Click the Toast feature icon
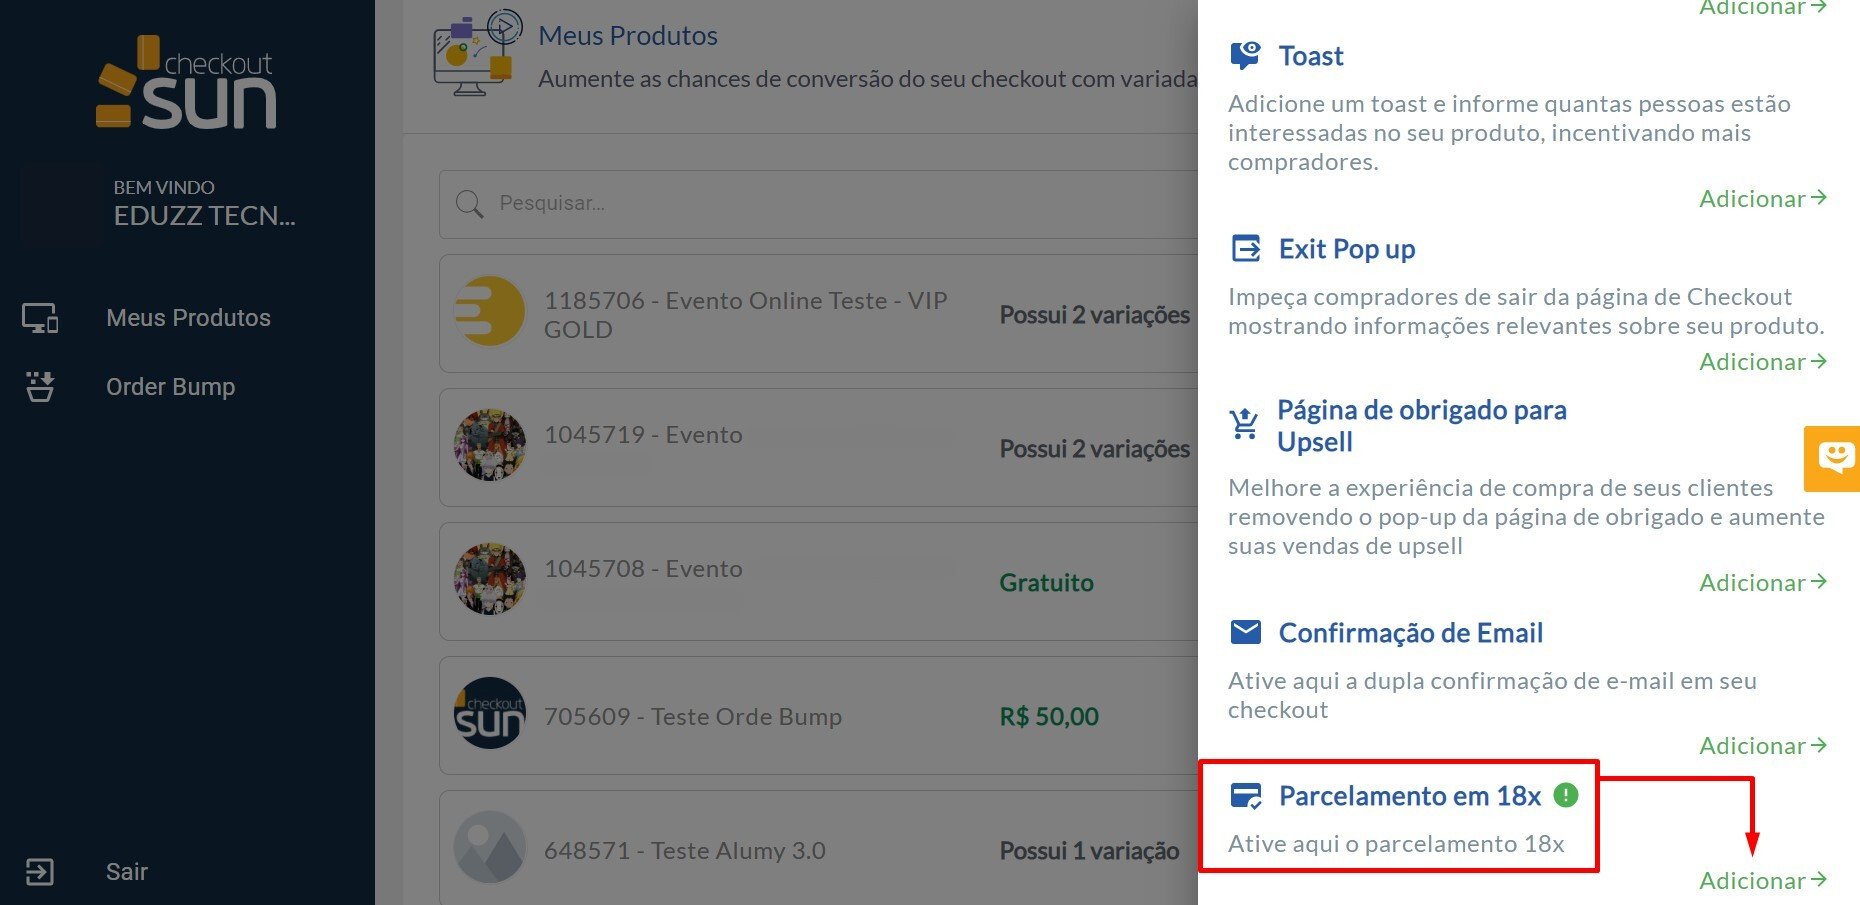This screenshot has width=1860, height=905. (x=1245, y=55)
